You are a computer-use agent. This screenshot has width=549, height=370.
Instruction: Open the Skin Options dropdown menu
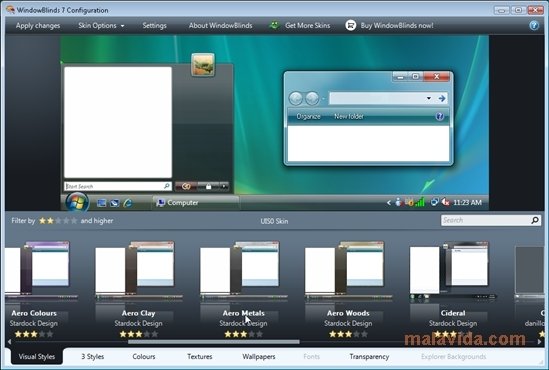pos(101,26)
